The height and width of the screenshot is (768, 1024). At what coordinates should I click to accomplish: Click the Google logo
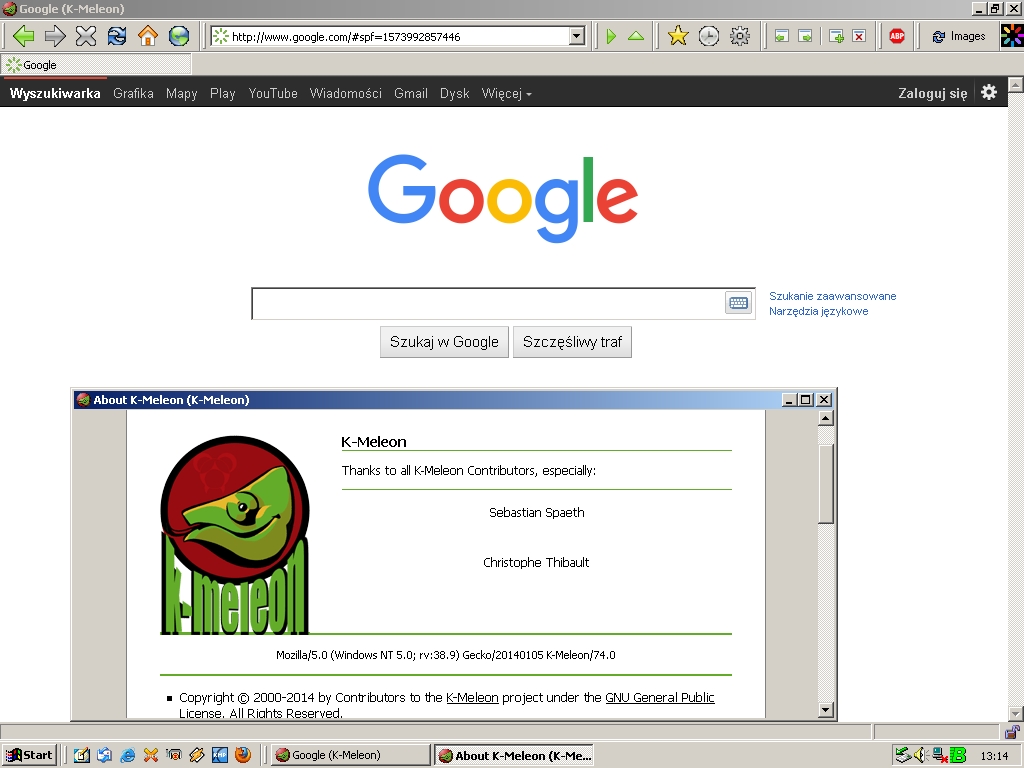pyautogui.click(x=503, y=197)
